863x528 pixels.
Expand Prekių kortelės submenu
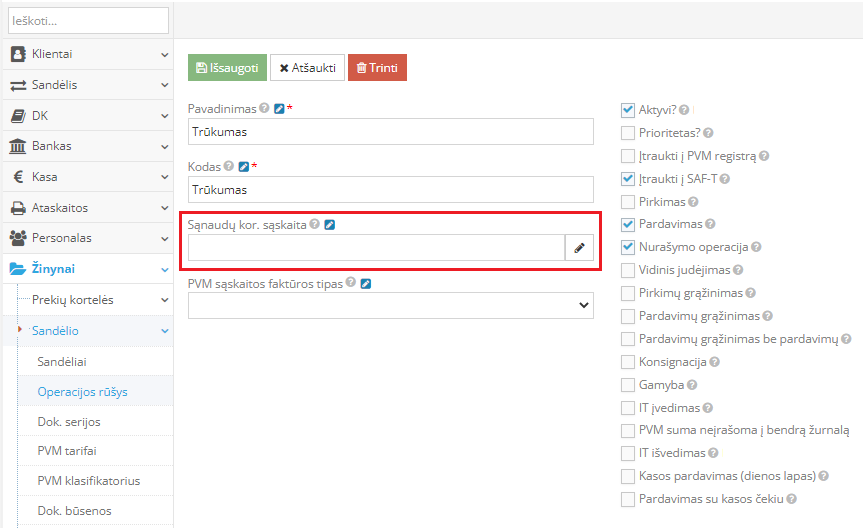[94, 300]
